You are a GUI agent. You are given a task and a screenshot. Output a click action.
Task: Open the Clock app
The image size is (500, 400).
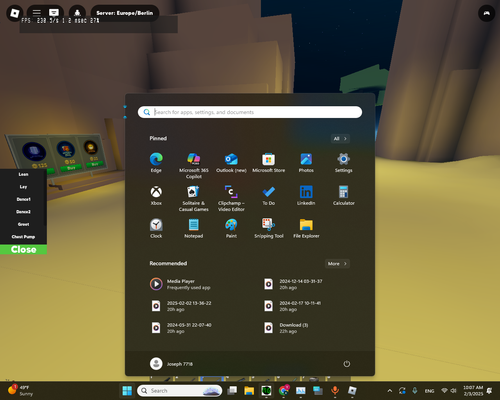tap(156, 229)
